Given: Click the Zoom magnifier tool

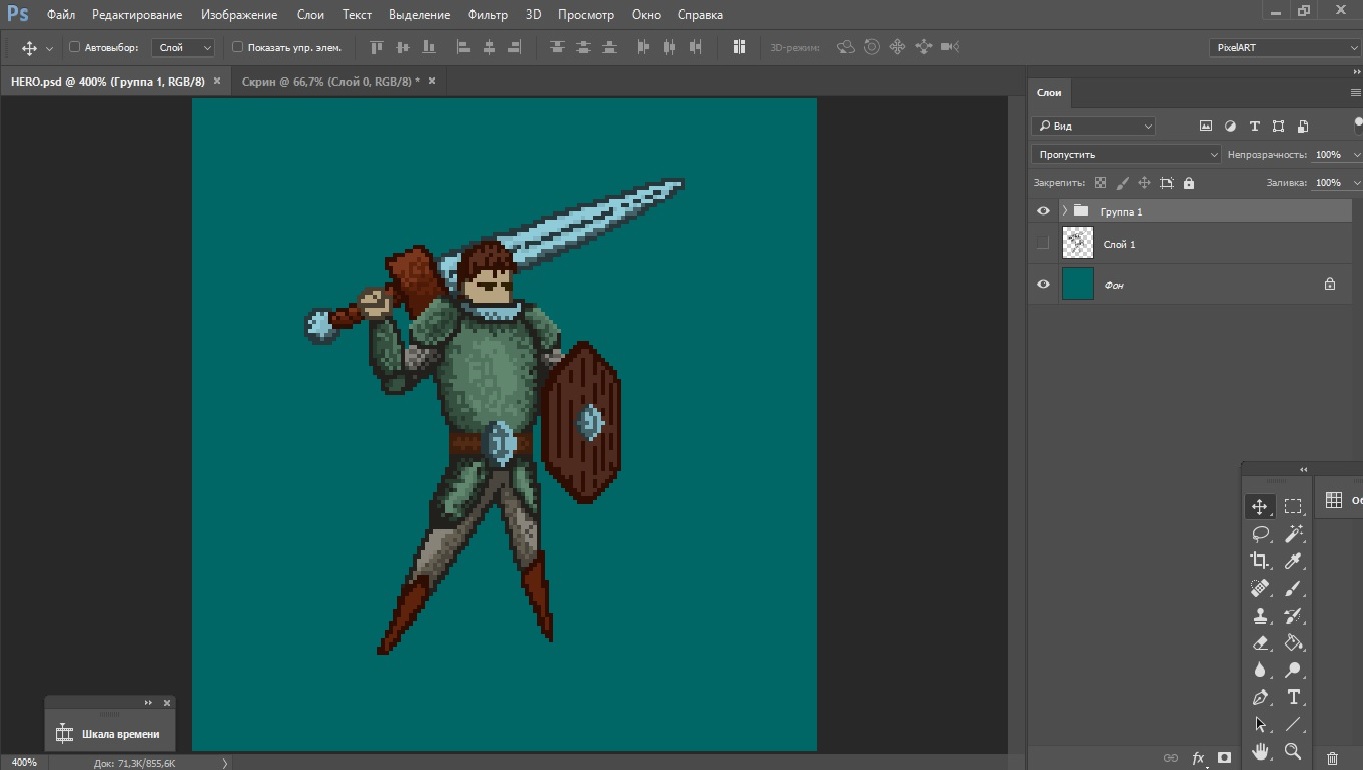Looking at the screenshot, I should (x=1293, y=751).
